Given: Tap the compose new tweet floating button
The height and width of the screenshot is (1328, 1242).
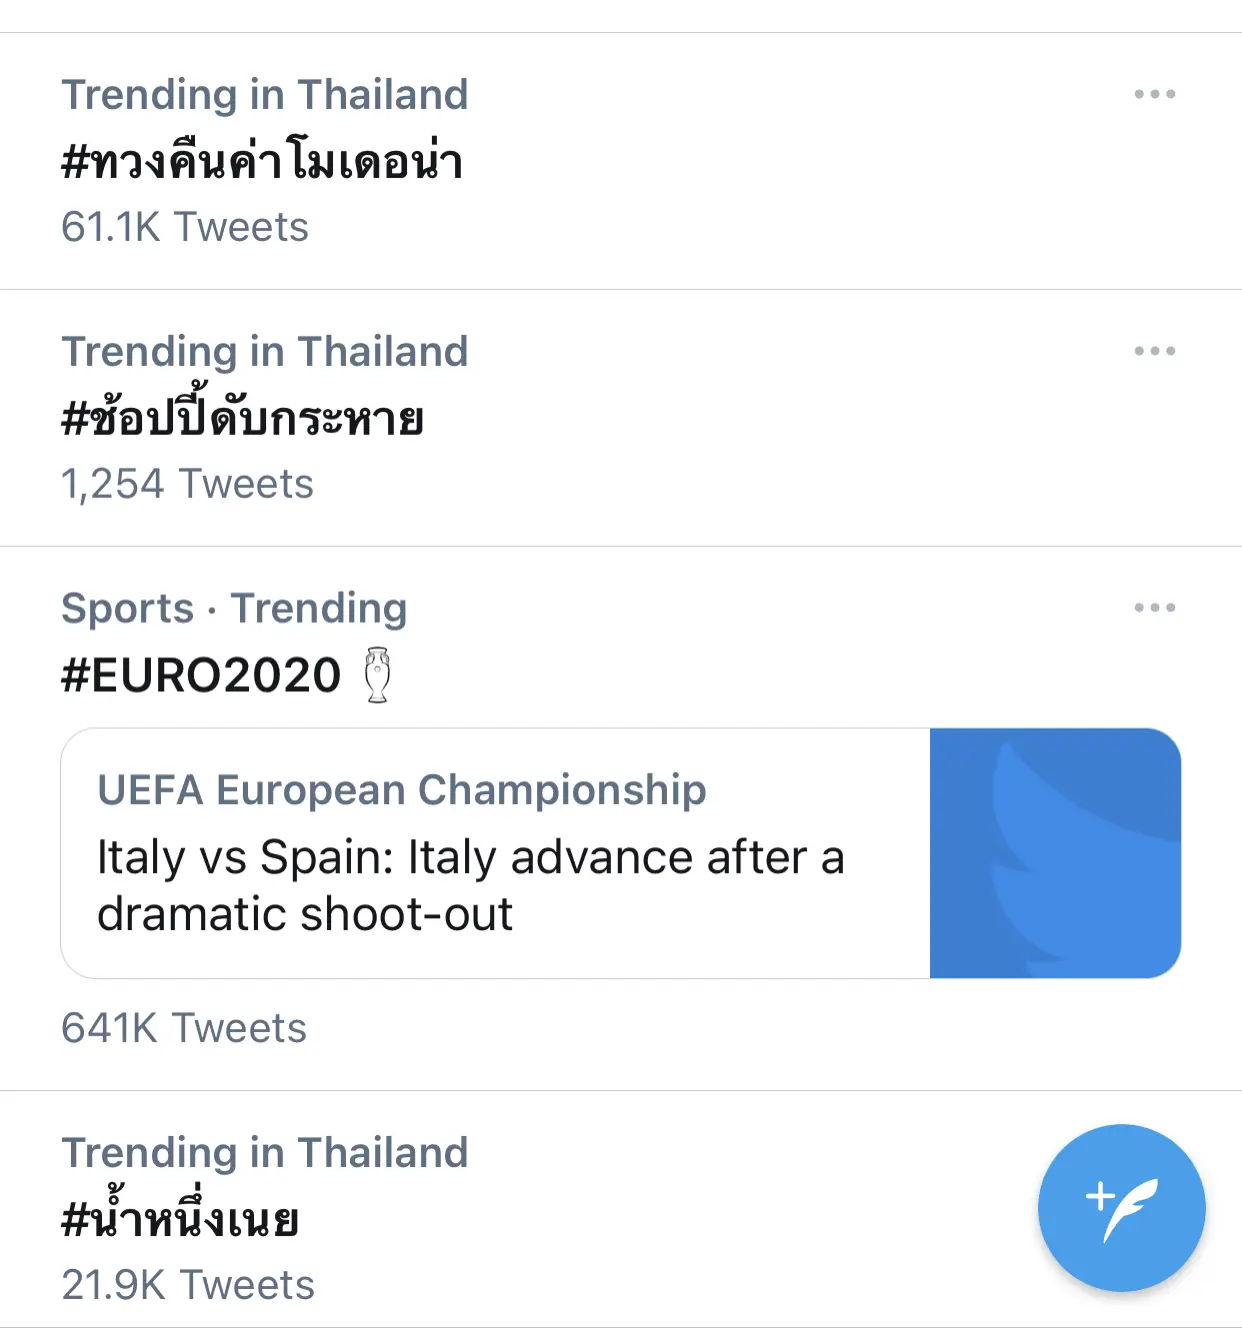Looking at the screenshot, I should (1121, 1207).
